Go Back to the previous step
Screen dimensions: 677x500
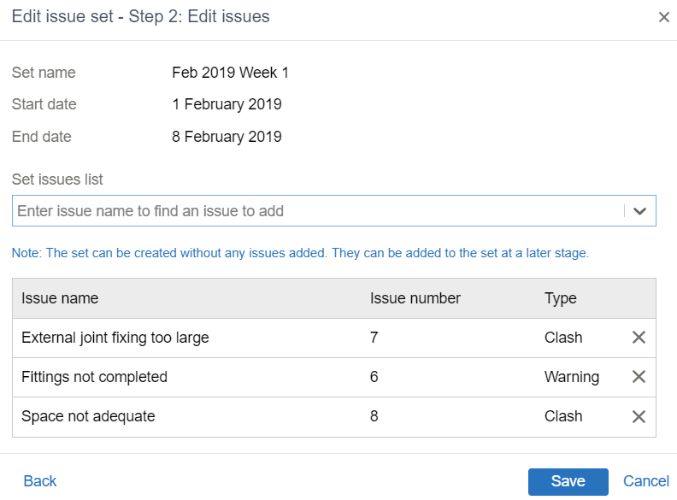[40, 481]
